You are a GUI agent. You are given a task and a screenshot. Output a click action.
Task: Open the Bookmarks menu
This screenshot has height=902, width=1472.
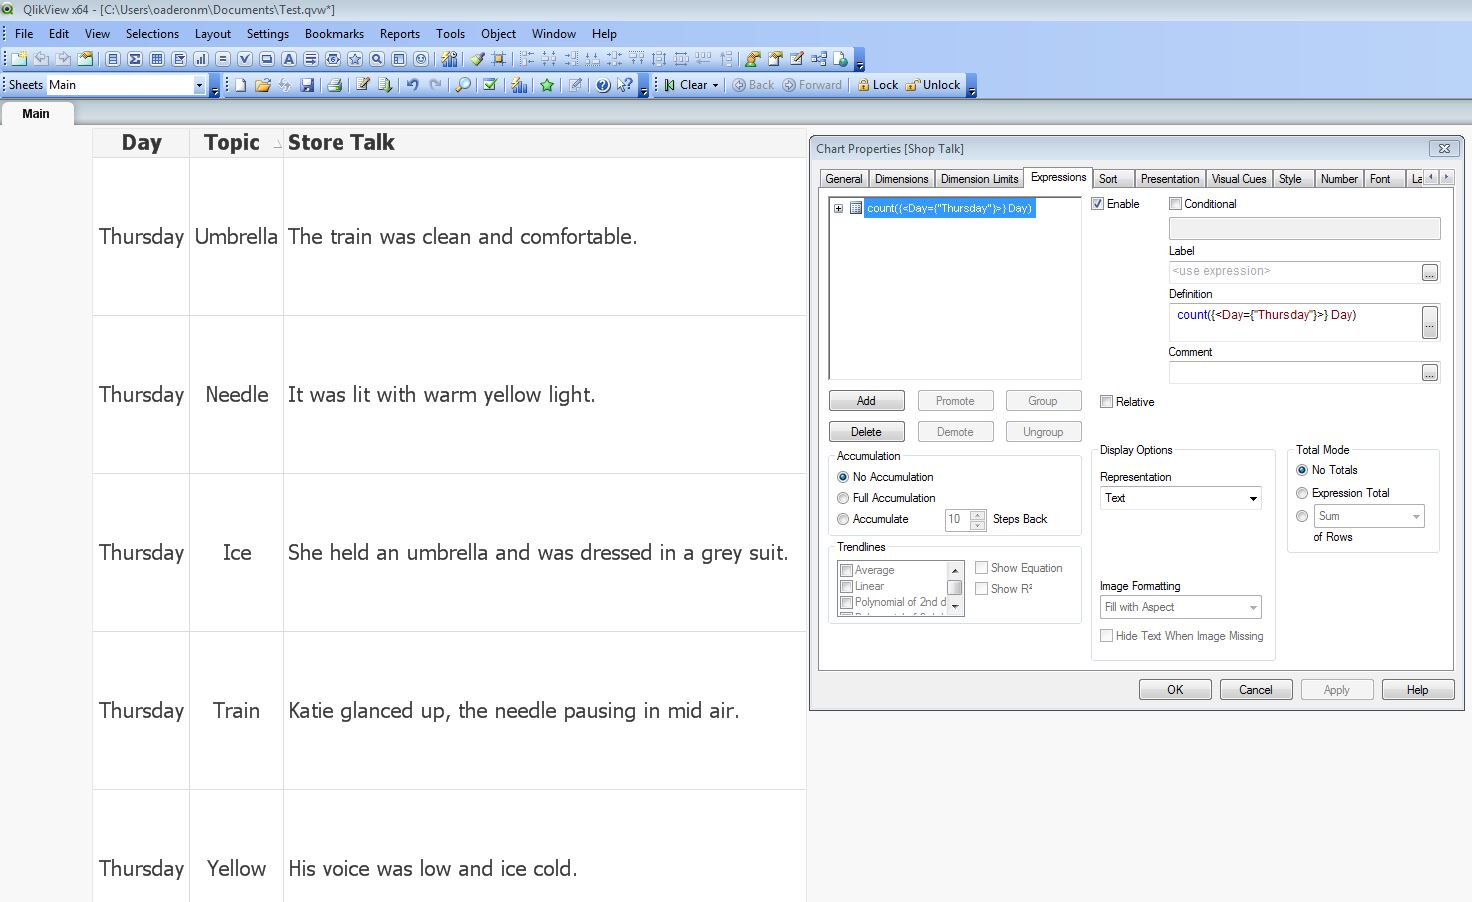coord(334,33)
